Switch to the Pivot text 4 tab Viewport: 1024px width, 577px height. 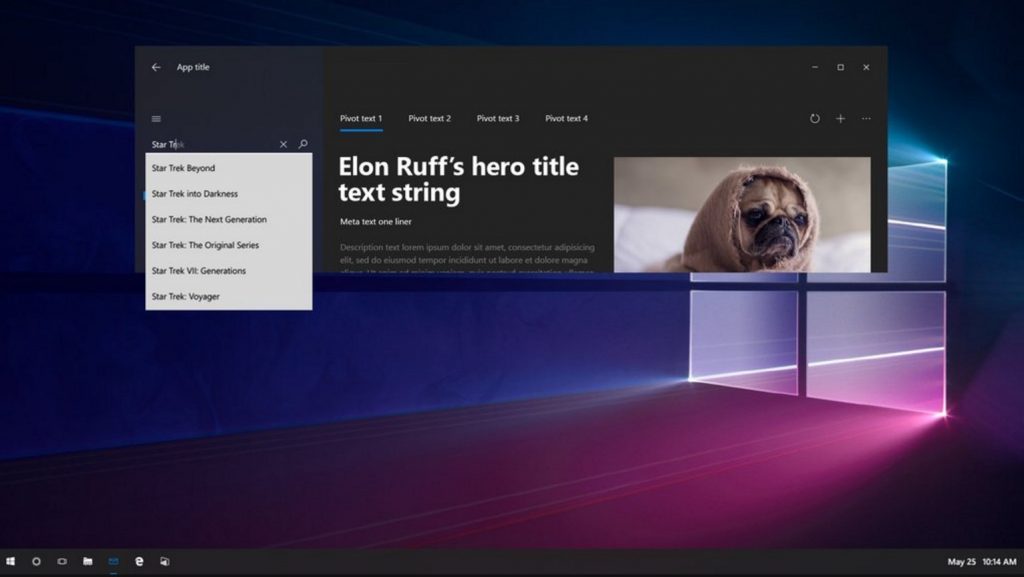click(566, 119)
